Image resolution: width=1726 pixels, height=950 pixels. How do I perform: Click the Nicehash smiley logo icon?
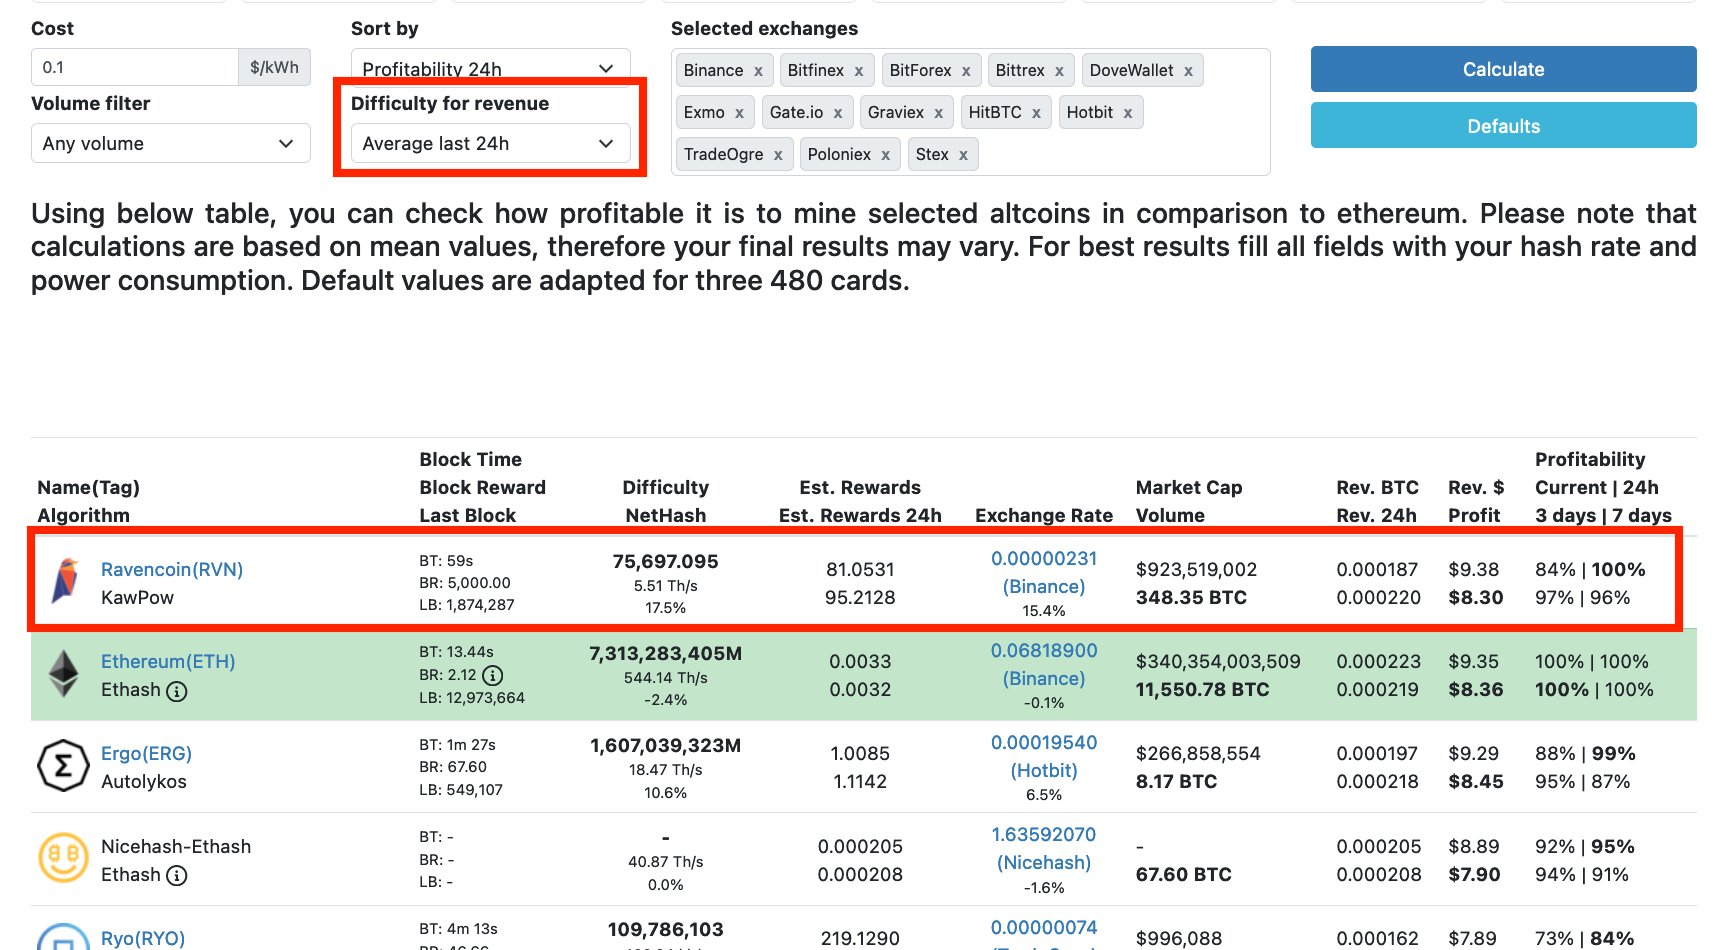pyautogui.click(x=63, y=859)
